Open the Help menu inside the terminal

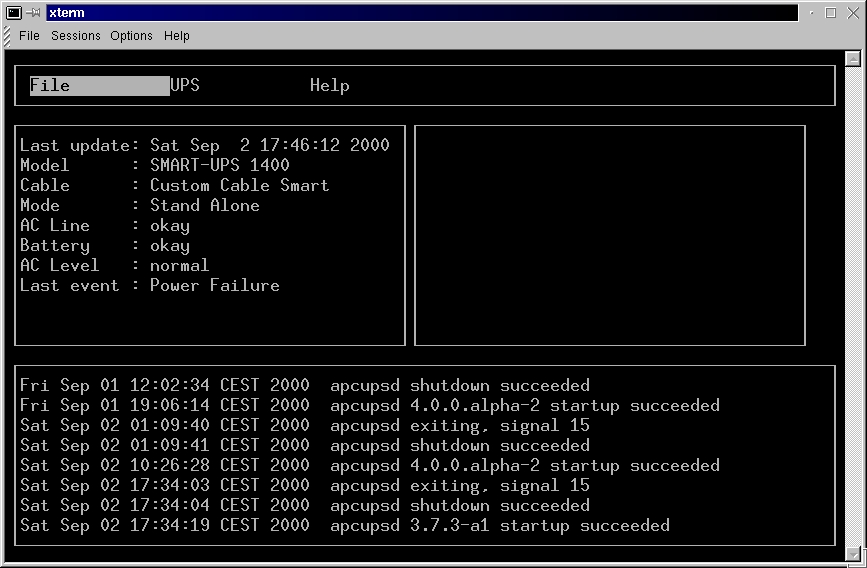click(x=329, y=86)
